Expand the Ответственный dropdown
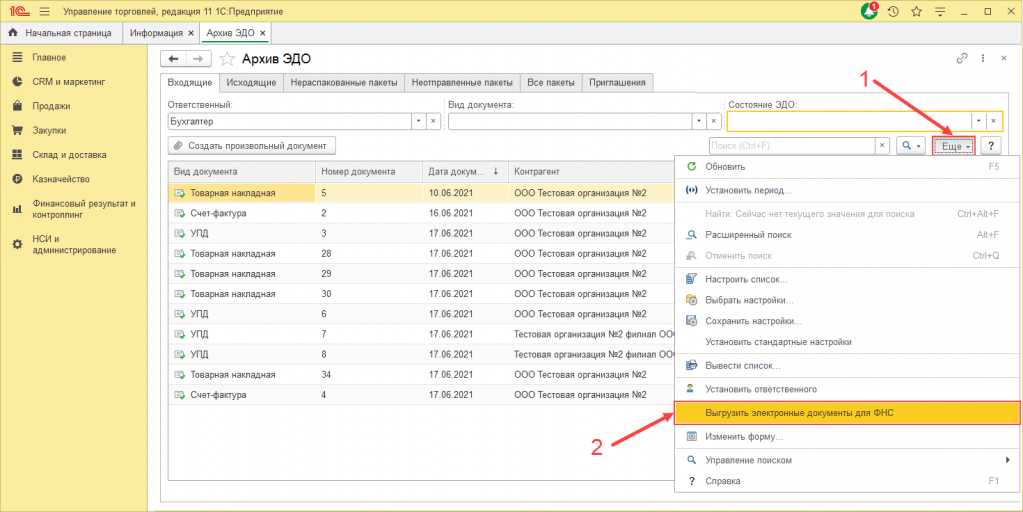The width and height of the screenshot is (1023, 512). pos(418,121)
